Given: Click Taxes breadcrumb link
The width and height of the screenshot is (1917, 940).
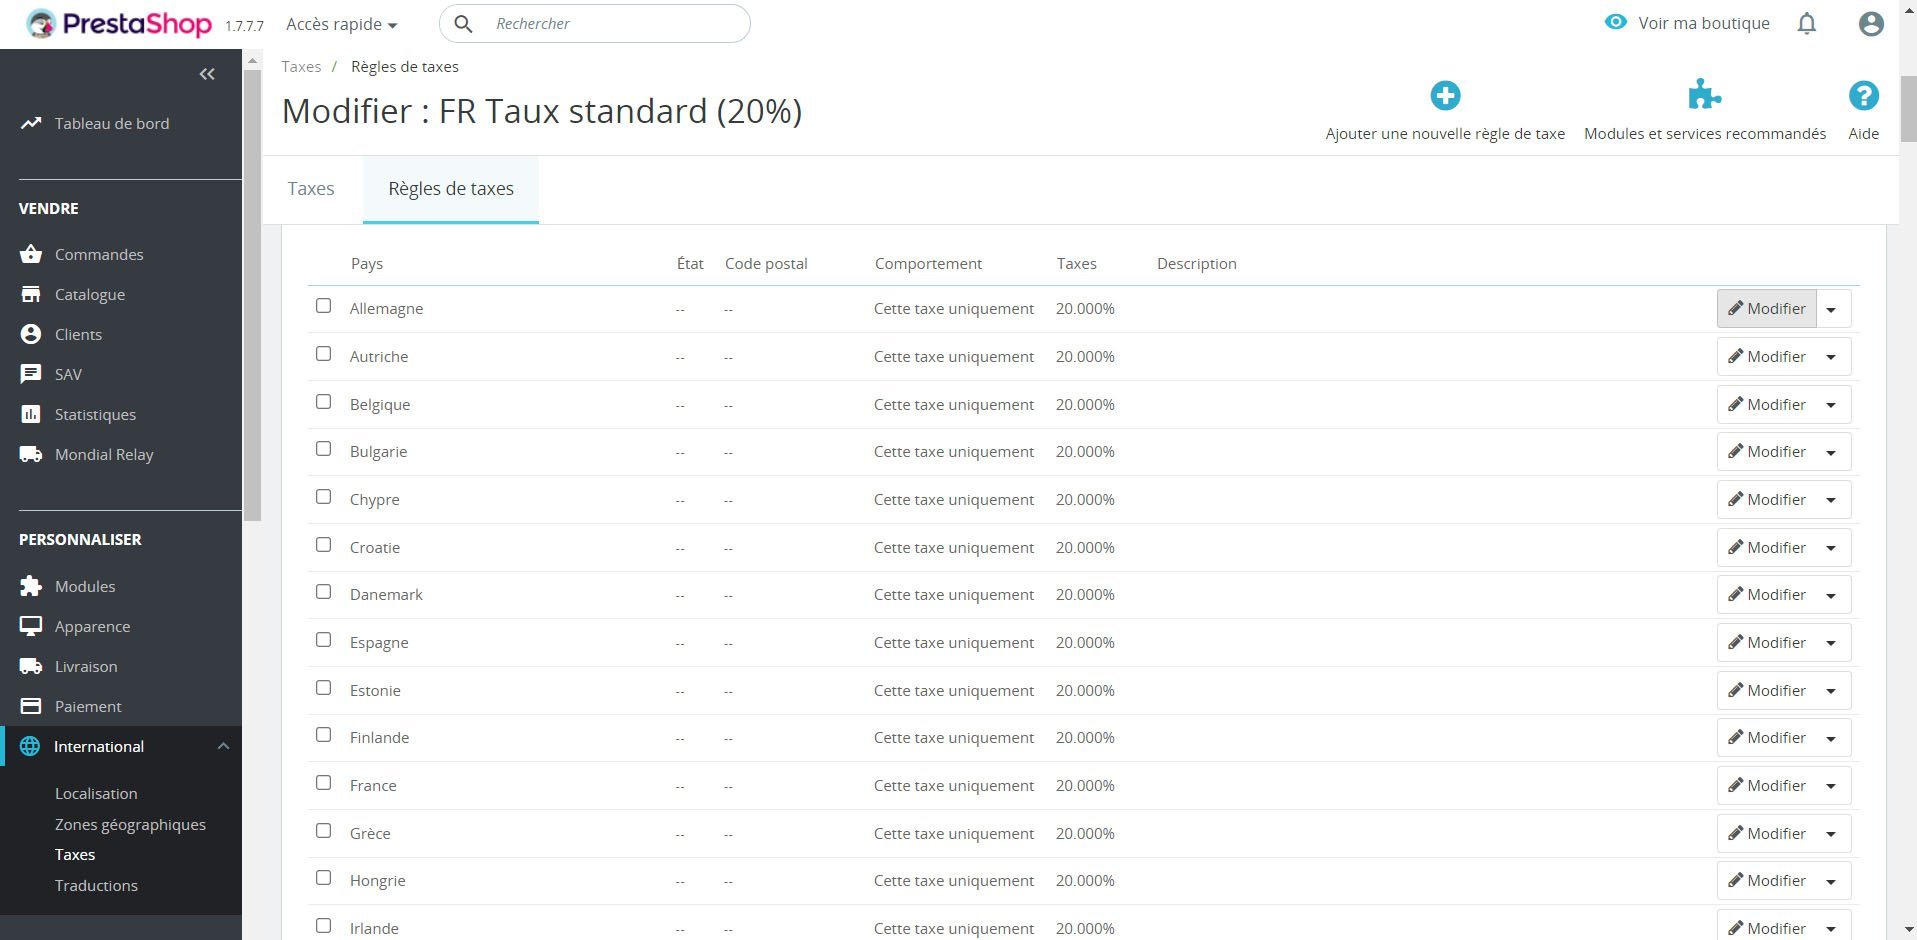Looking at the screenshot, I should (x=301, y=66).
